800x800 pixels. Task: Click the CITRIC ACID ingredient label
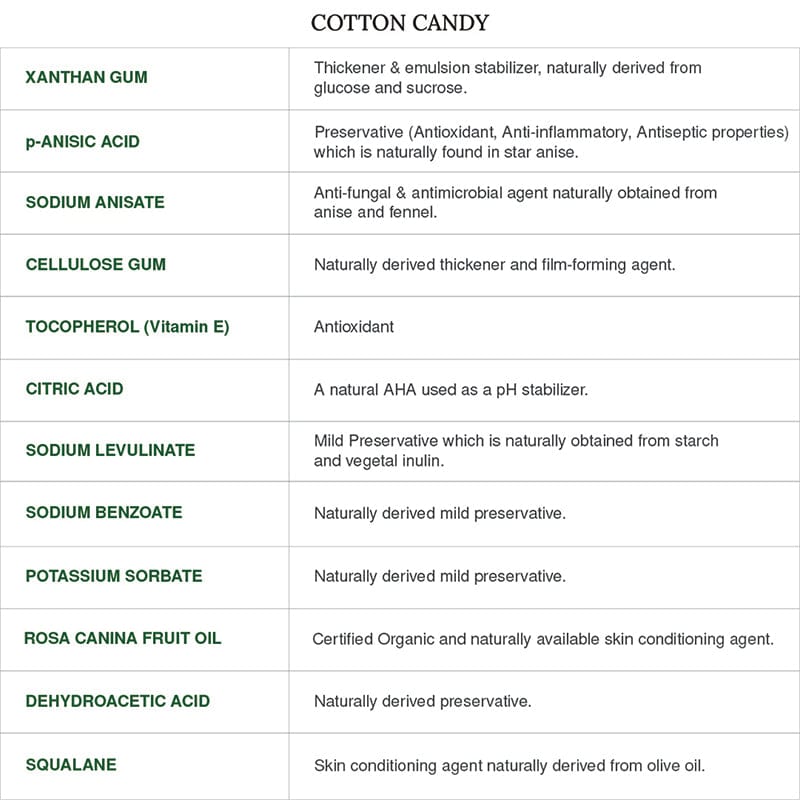(75, 389)
